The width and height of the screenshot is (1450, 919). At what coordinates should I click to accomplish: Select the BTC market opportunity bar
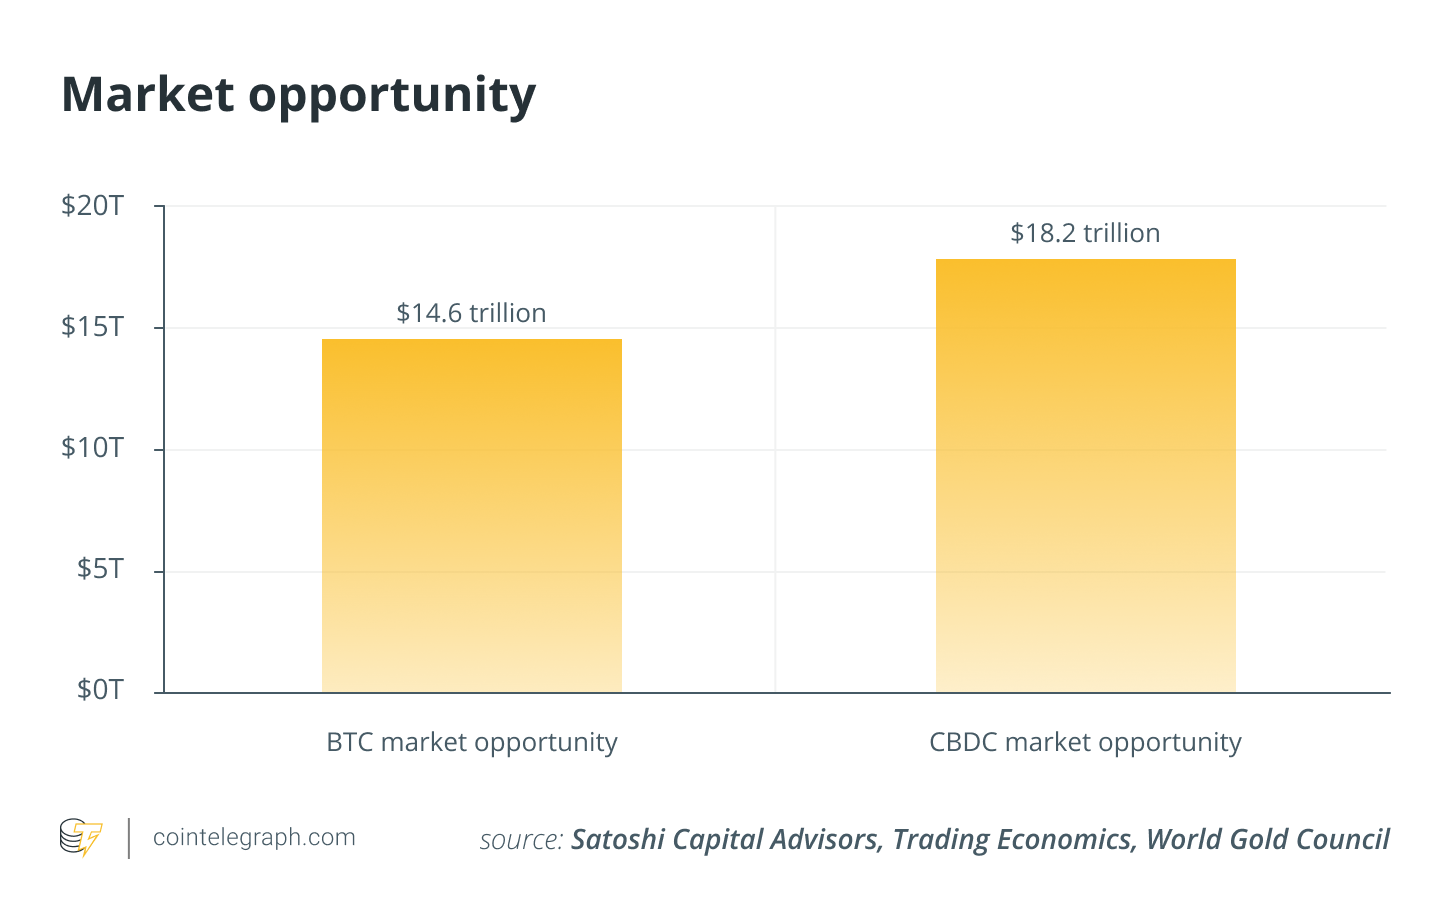(472, 516)
